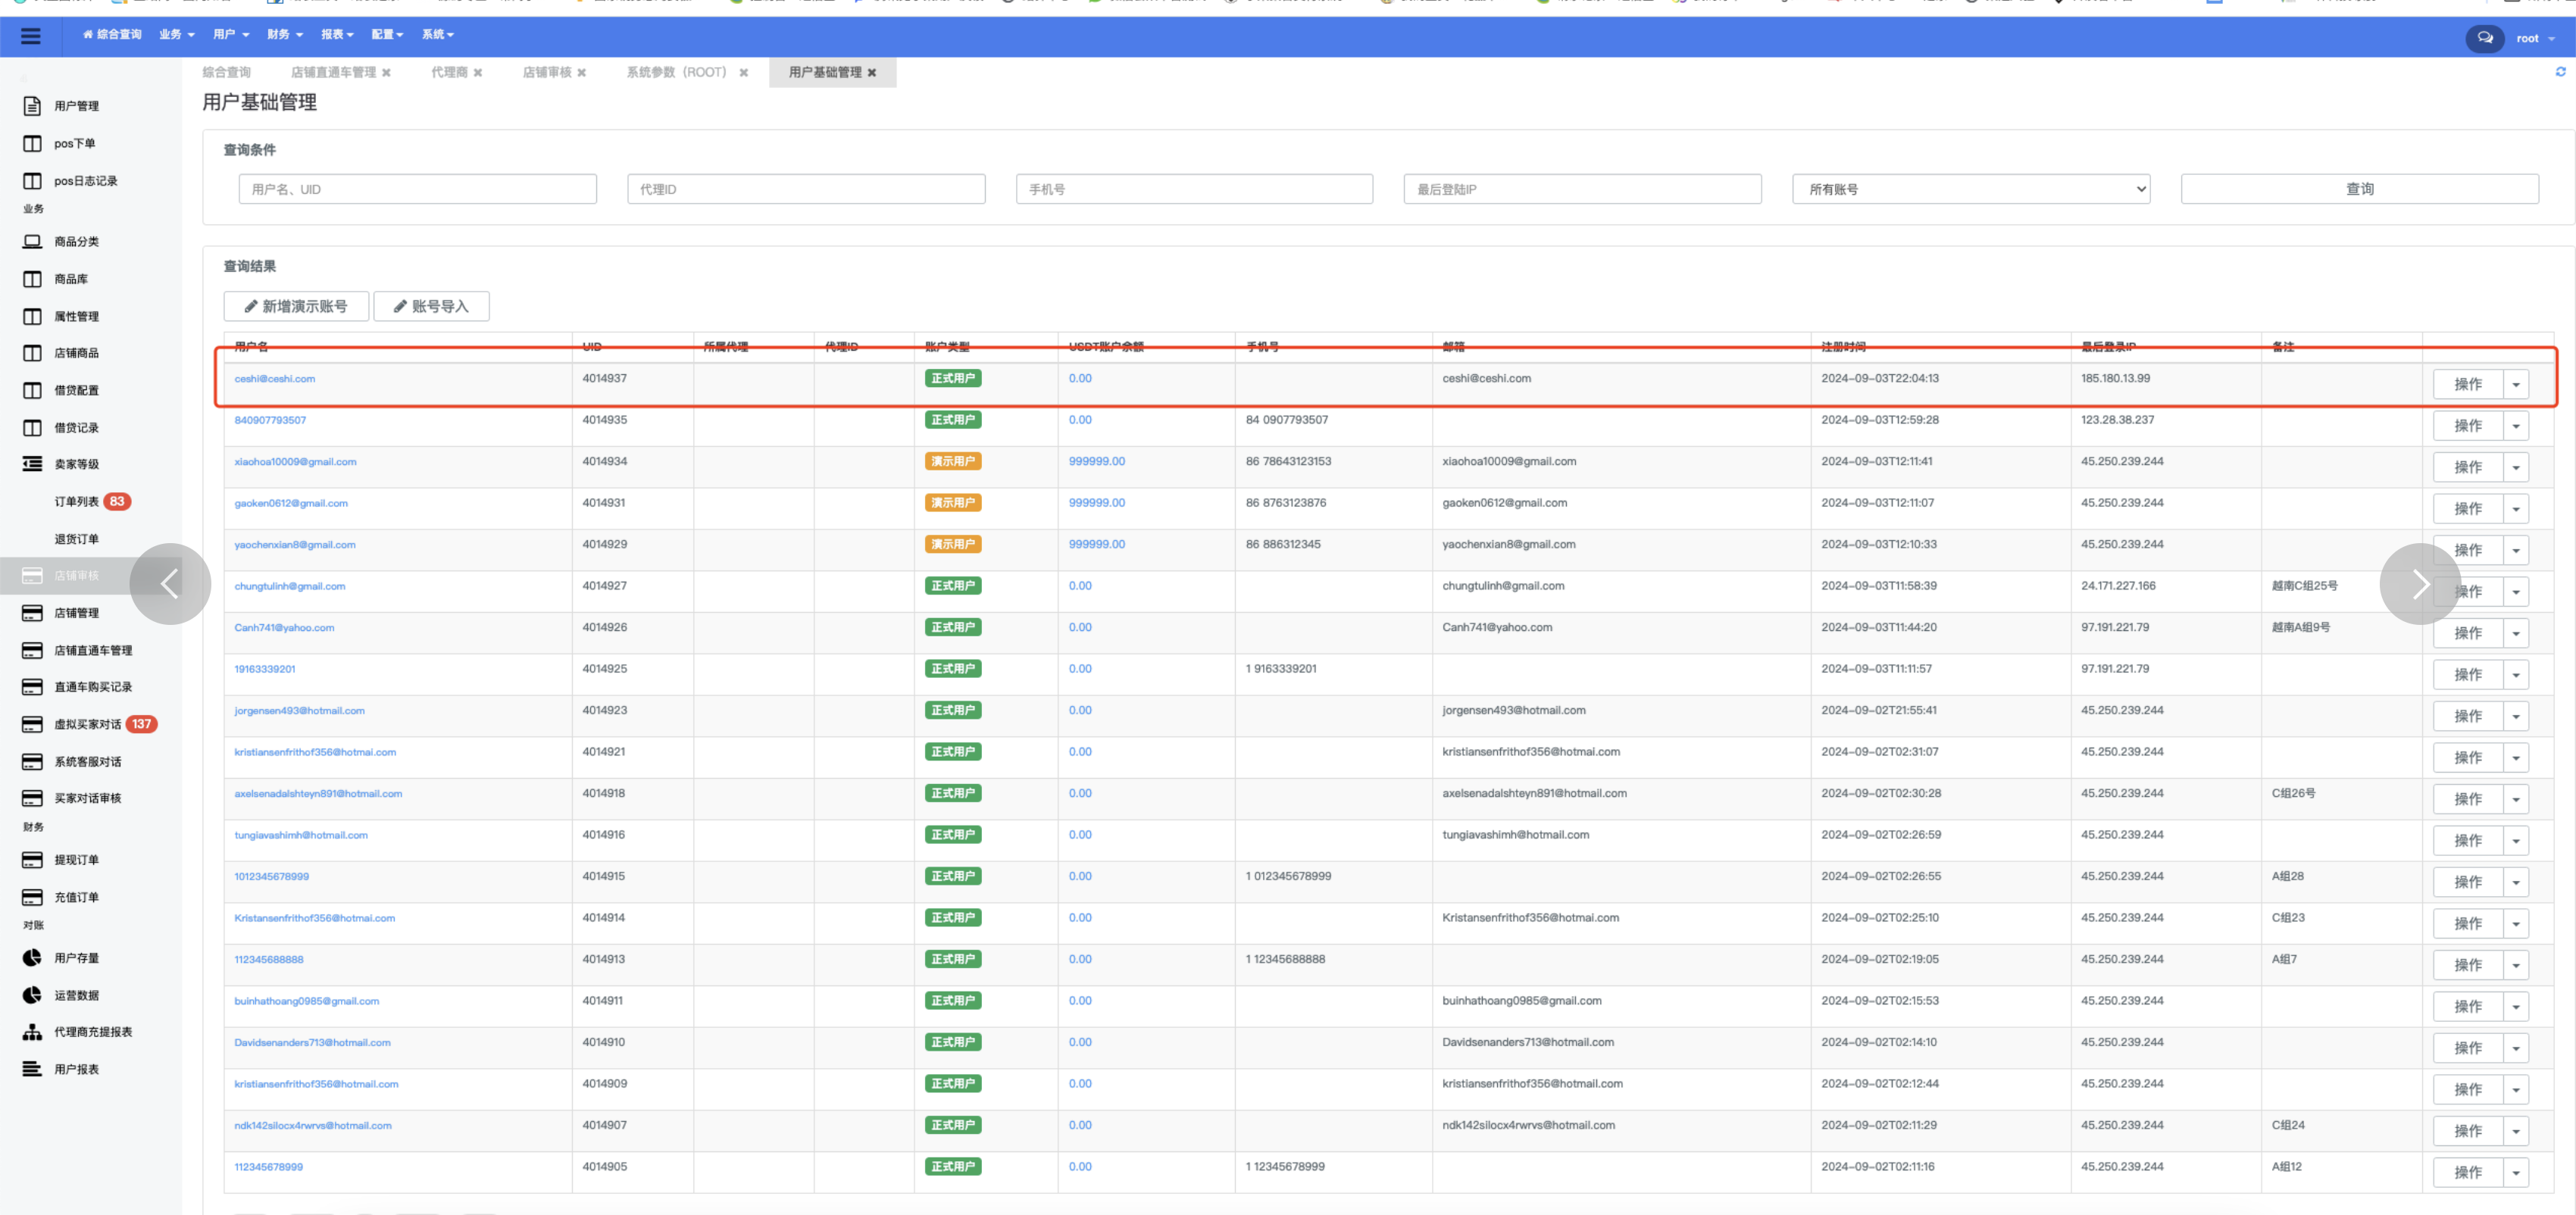Expand the 报表 top menu
The height and width of the screenshot is (1215, 2576).
click(x=337, y=35)
